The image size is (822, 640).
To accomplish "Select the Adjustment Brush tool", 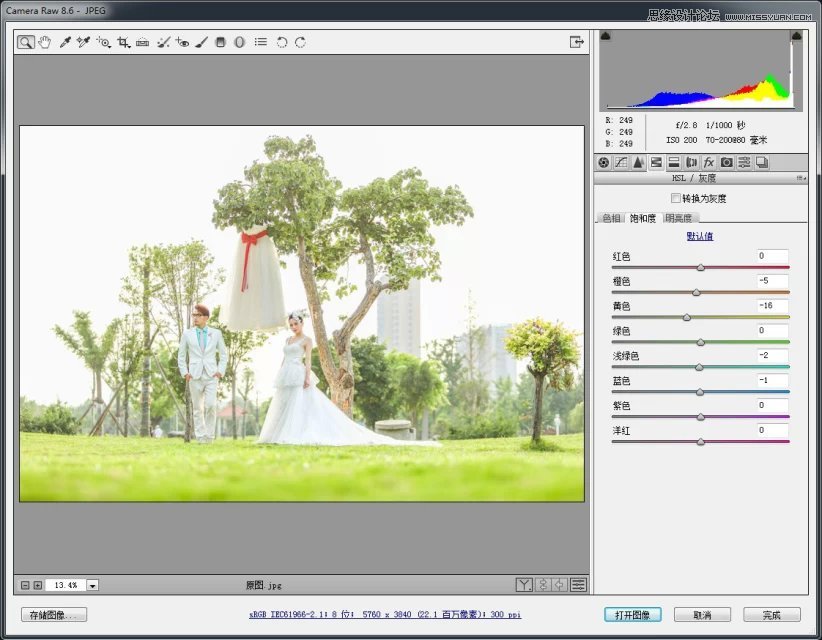I will pos(202,42).
